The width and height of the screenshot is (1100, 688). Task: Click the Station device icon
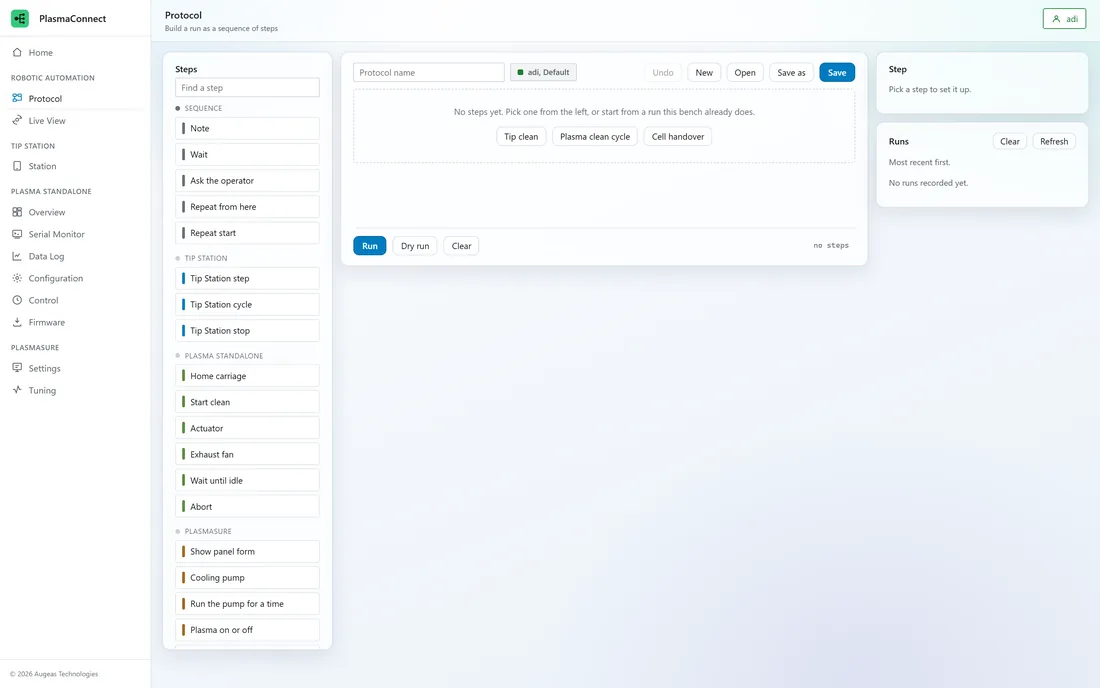[x=17, y=166]
